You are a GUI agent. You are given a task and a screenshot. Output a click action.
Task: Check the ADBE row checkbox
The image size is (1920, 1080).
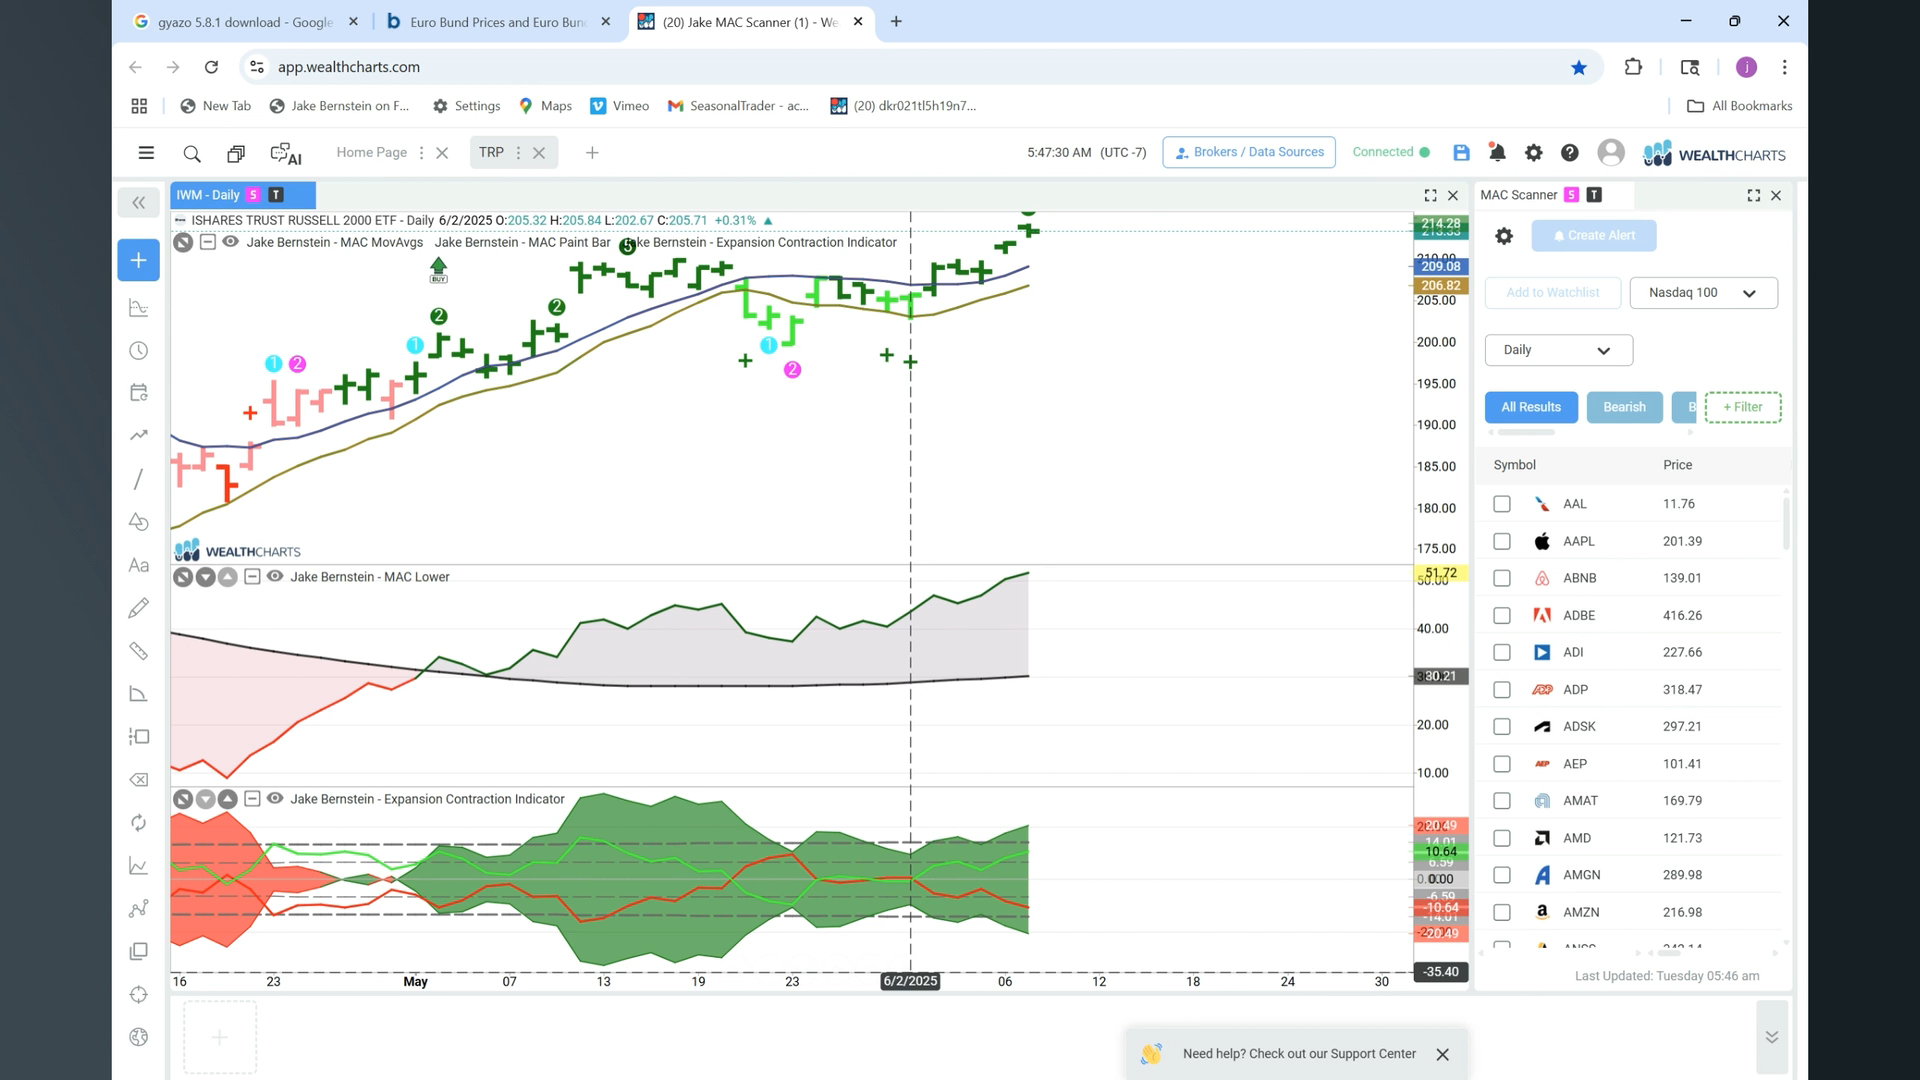[1502, 615]
